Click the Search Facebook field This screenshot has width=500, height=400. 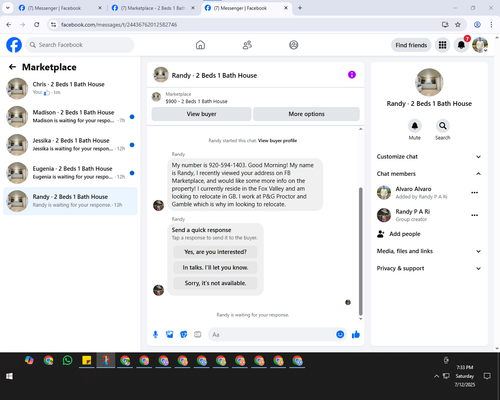click(x=80, y=45)
